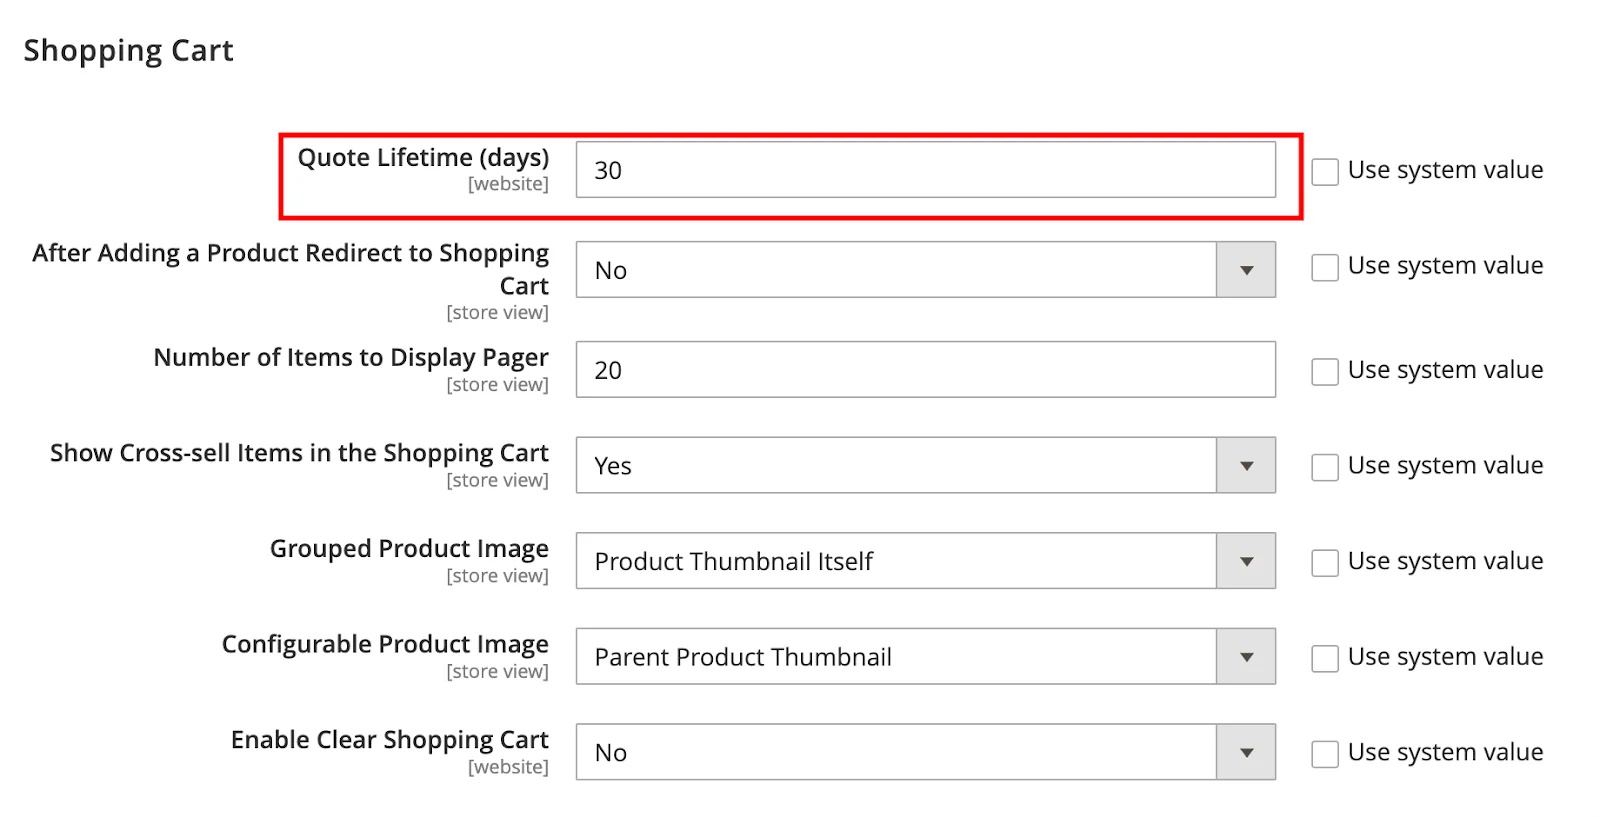
Task: Open the Configurable Product Image dropdown
Action: (896, 657)
